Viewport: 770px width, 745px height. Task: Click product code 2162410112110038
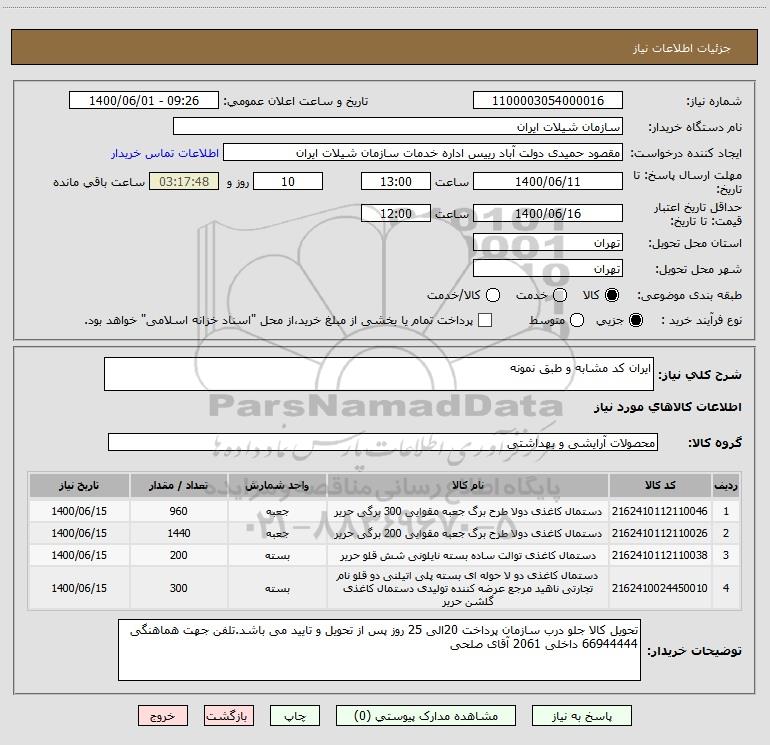coord(660,555)
